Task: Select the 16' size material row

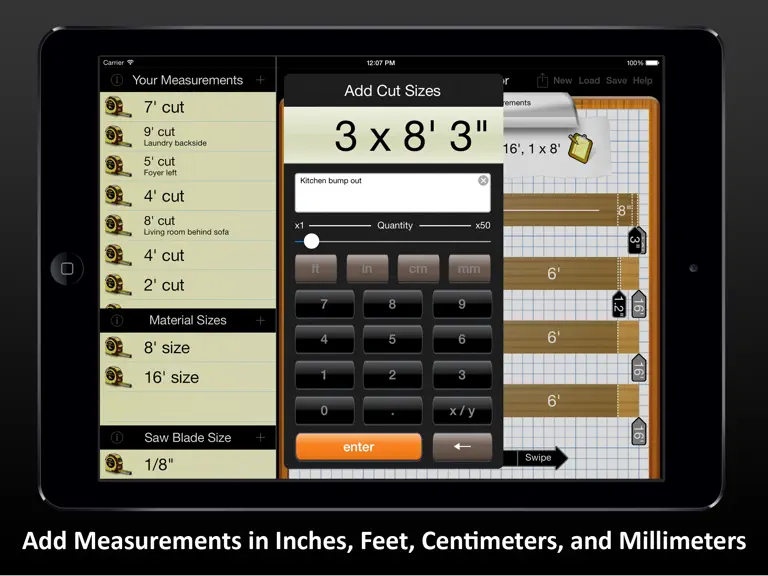Action: coord(188,377)
